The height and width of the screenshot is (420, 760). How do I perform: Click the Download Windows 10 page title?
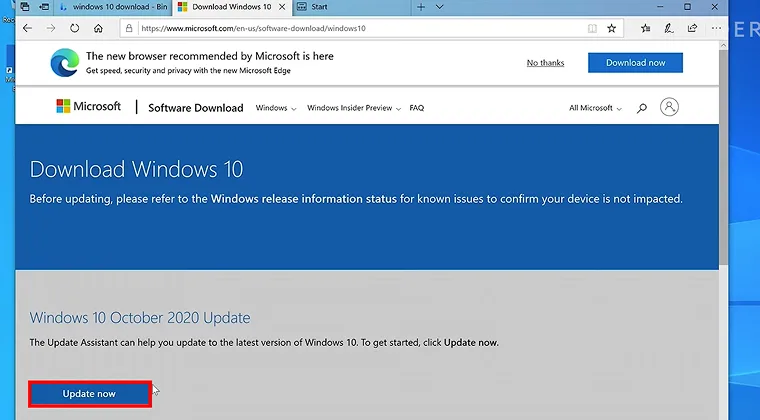pos(136,169)
